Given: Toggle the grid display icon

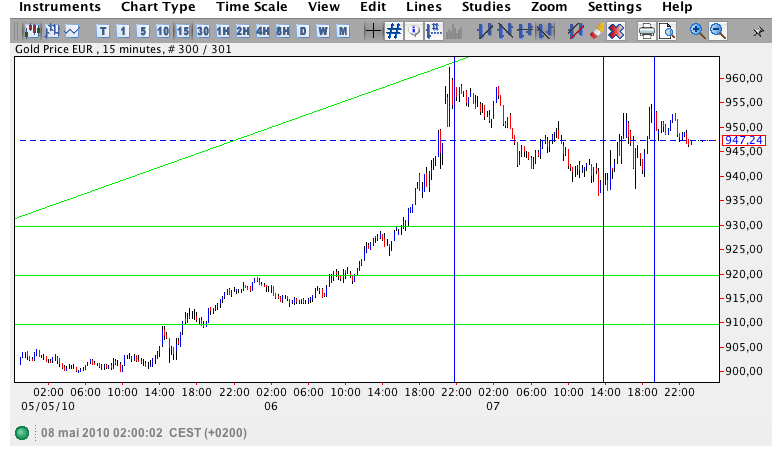Looking at the screenshot, I should [x=394, y=31].
